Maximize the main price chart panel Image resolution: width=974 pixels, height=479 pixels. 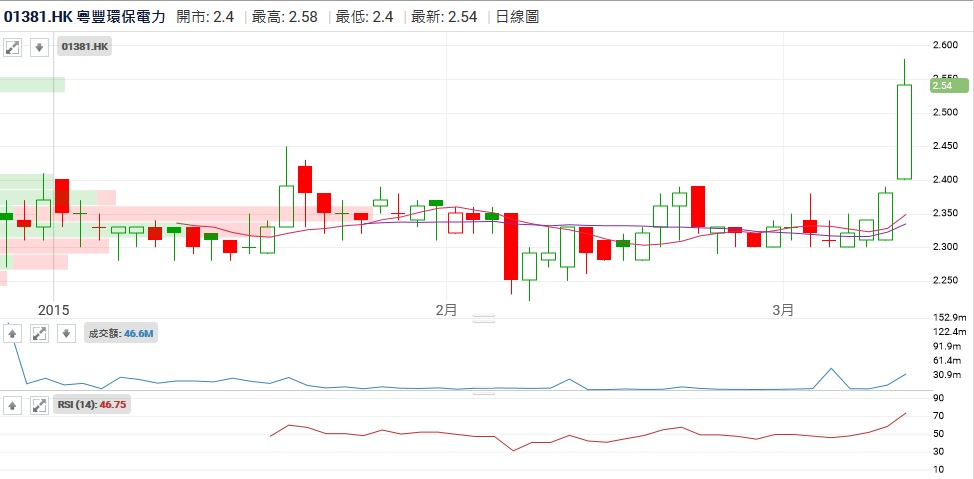[x=14, y=47]
